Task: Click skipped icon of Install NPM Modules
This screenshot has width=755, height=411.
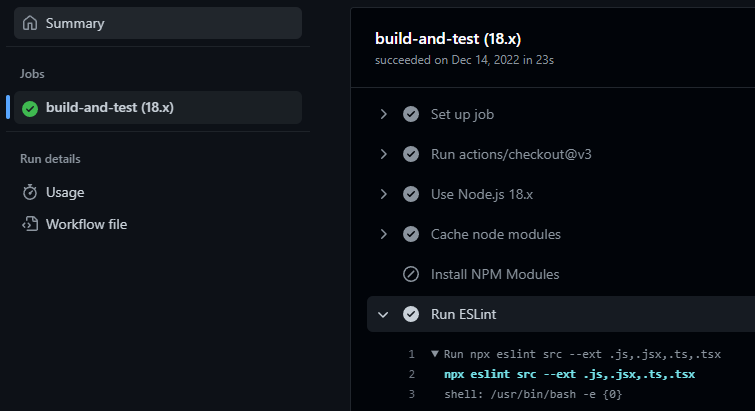Action: [411, 274]
